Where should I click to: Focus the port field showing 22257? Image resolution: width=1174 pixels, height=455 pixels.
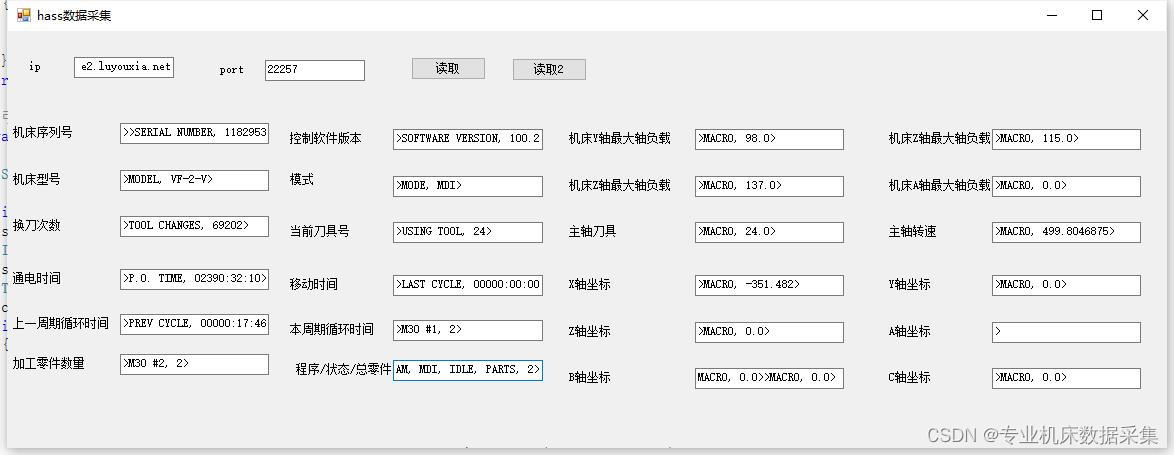[314, 70]
